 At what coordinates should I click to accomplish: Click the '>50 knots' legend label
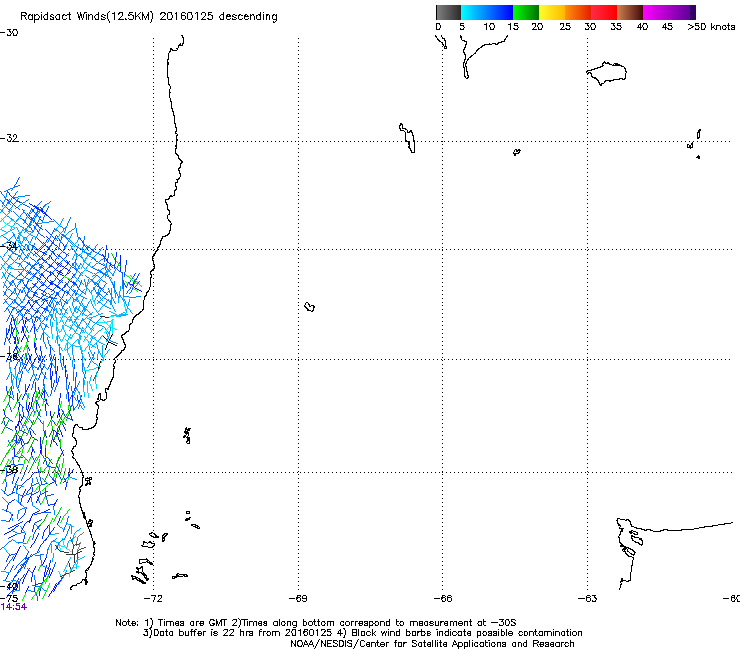[711, 27]
